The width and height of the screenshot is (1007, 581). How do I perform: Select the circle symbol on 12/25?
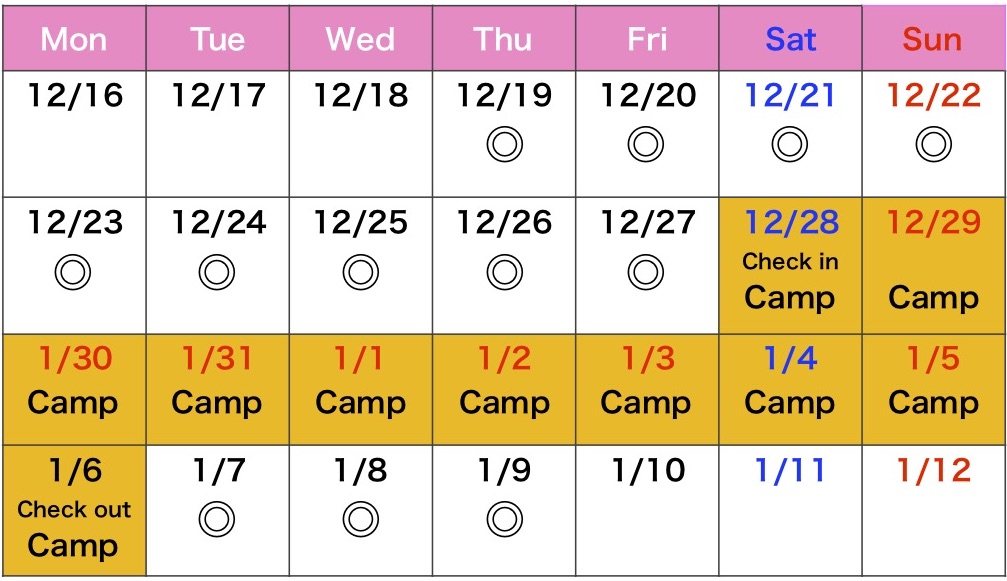coord(360,271)
